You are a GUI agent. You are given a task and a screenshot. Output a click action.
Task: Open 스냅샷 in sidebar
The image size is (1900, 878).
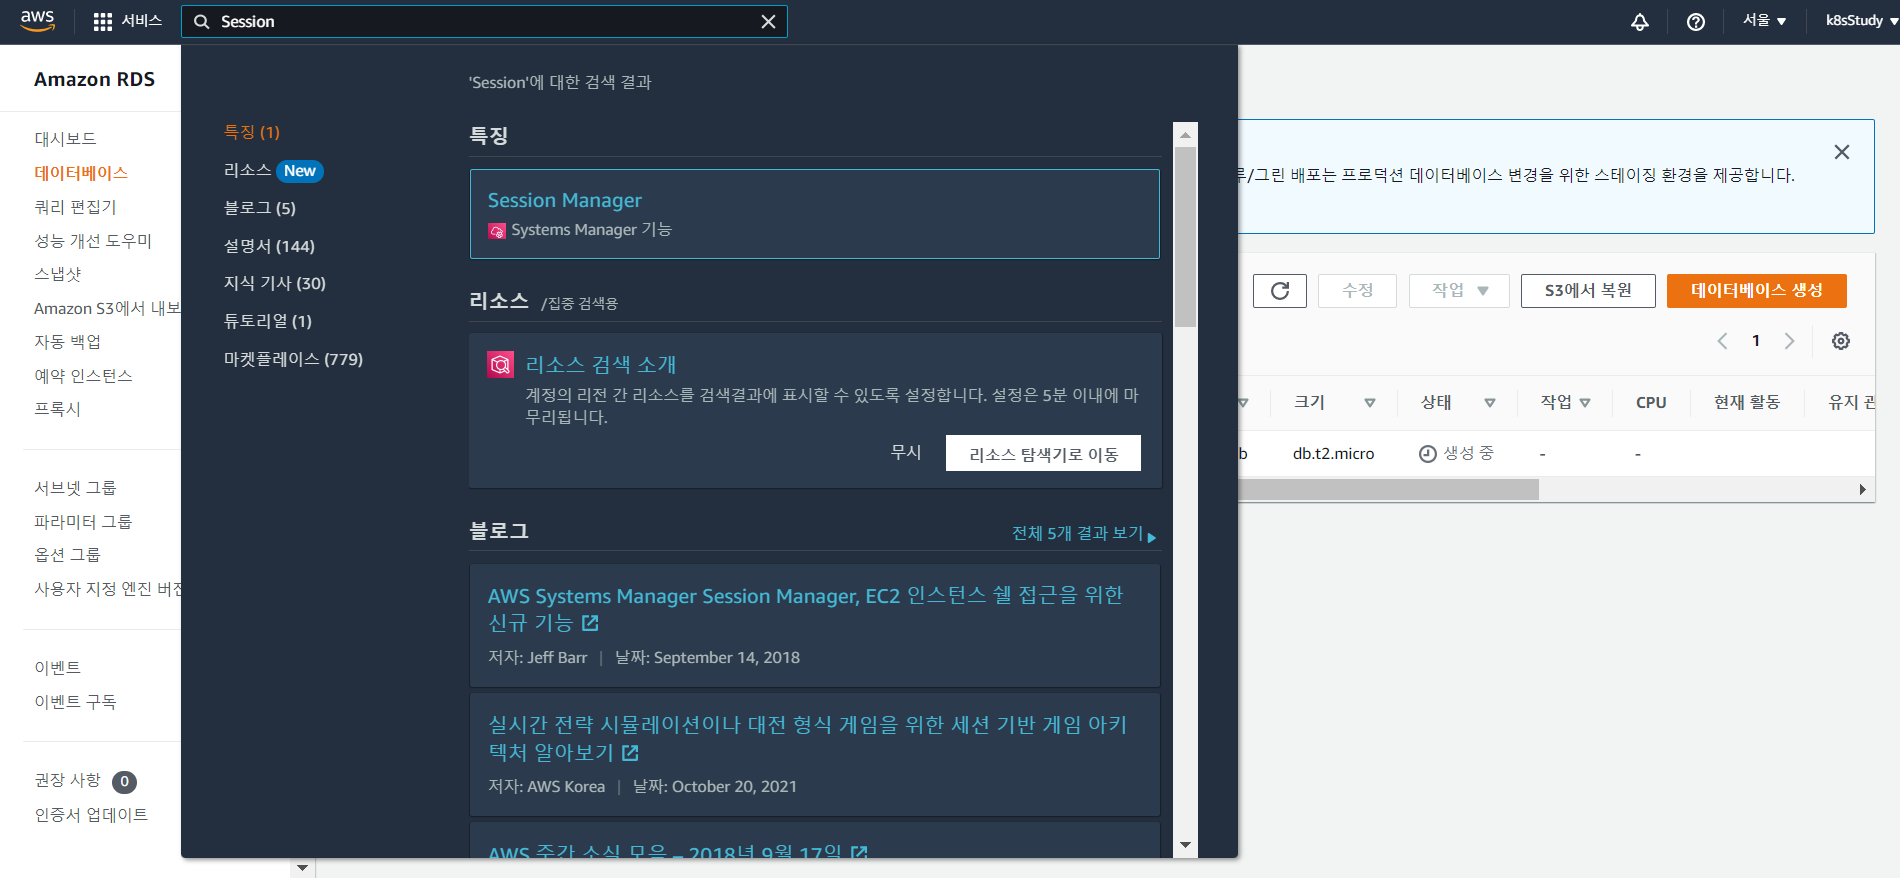click(x=58, y=274)
